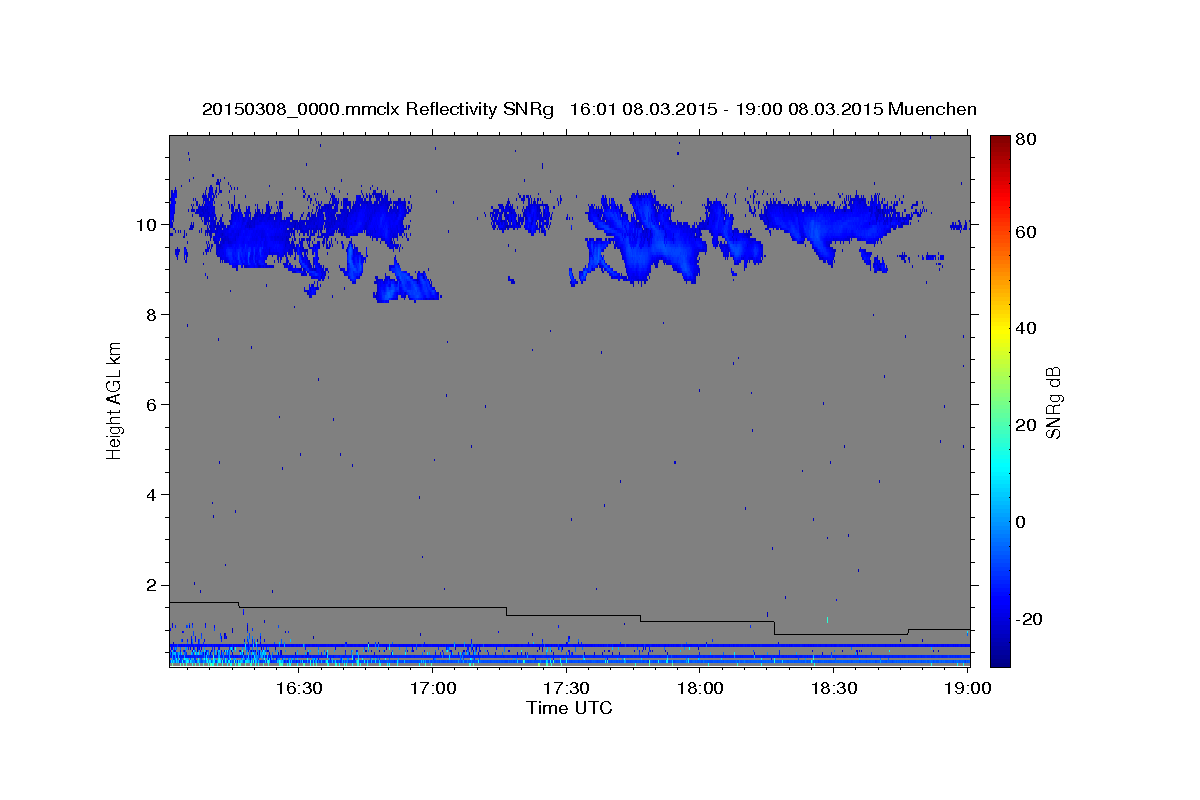
Task: Click the 'Time UTC' x-axis label
Action: [569, 708]
